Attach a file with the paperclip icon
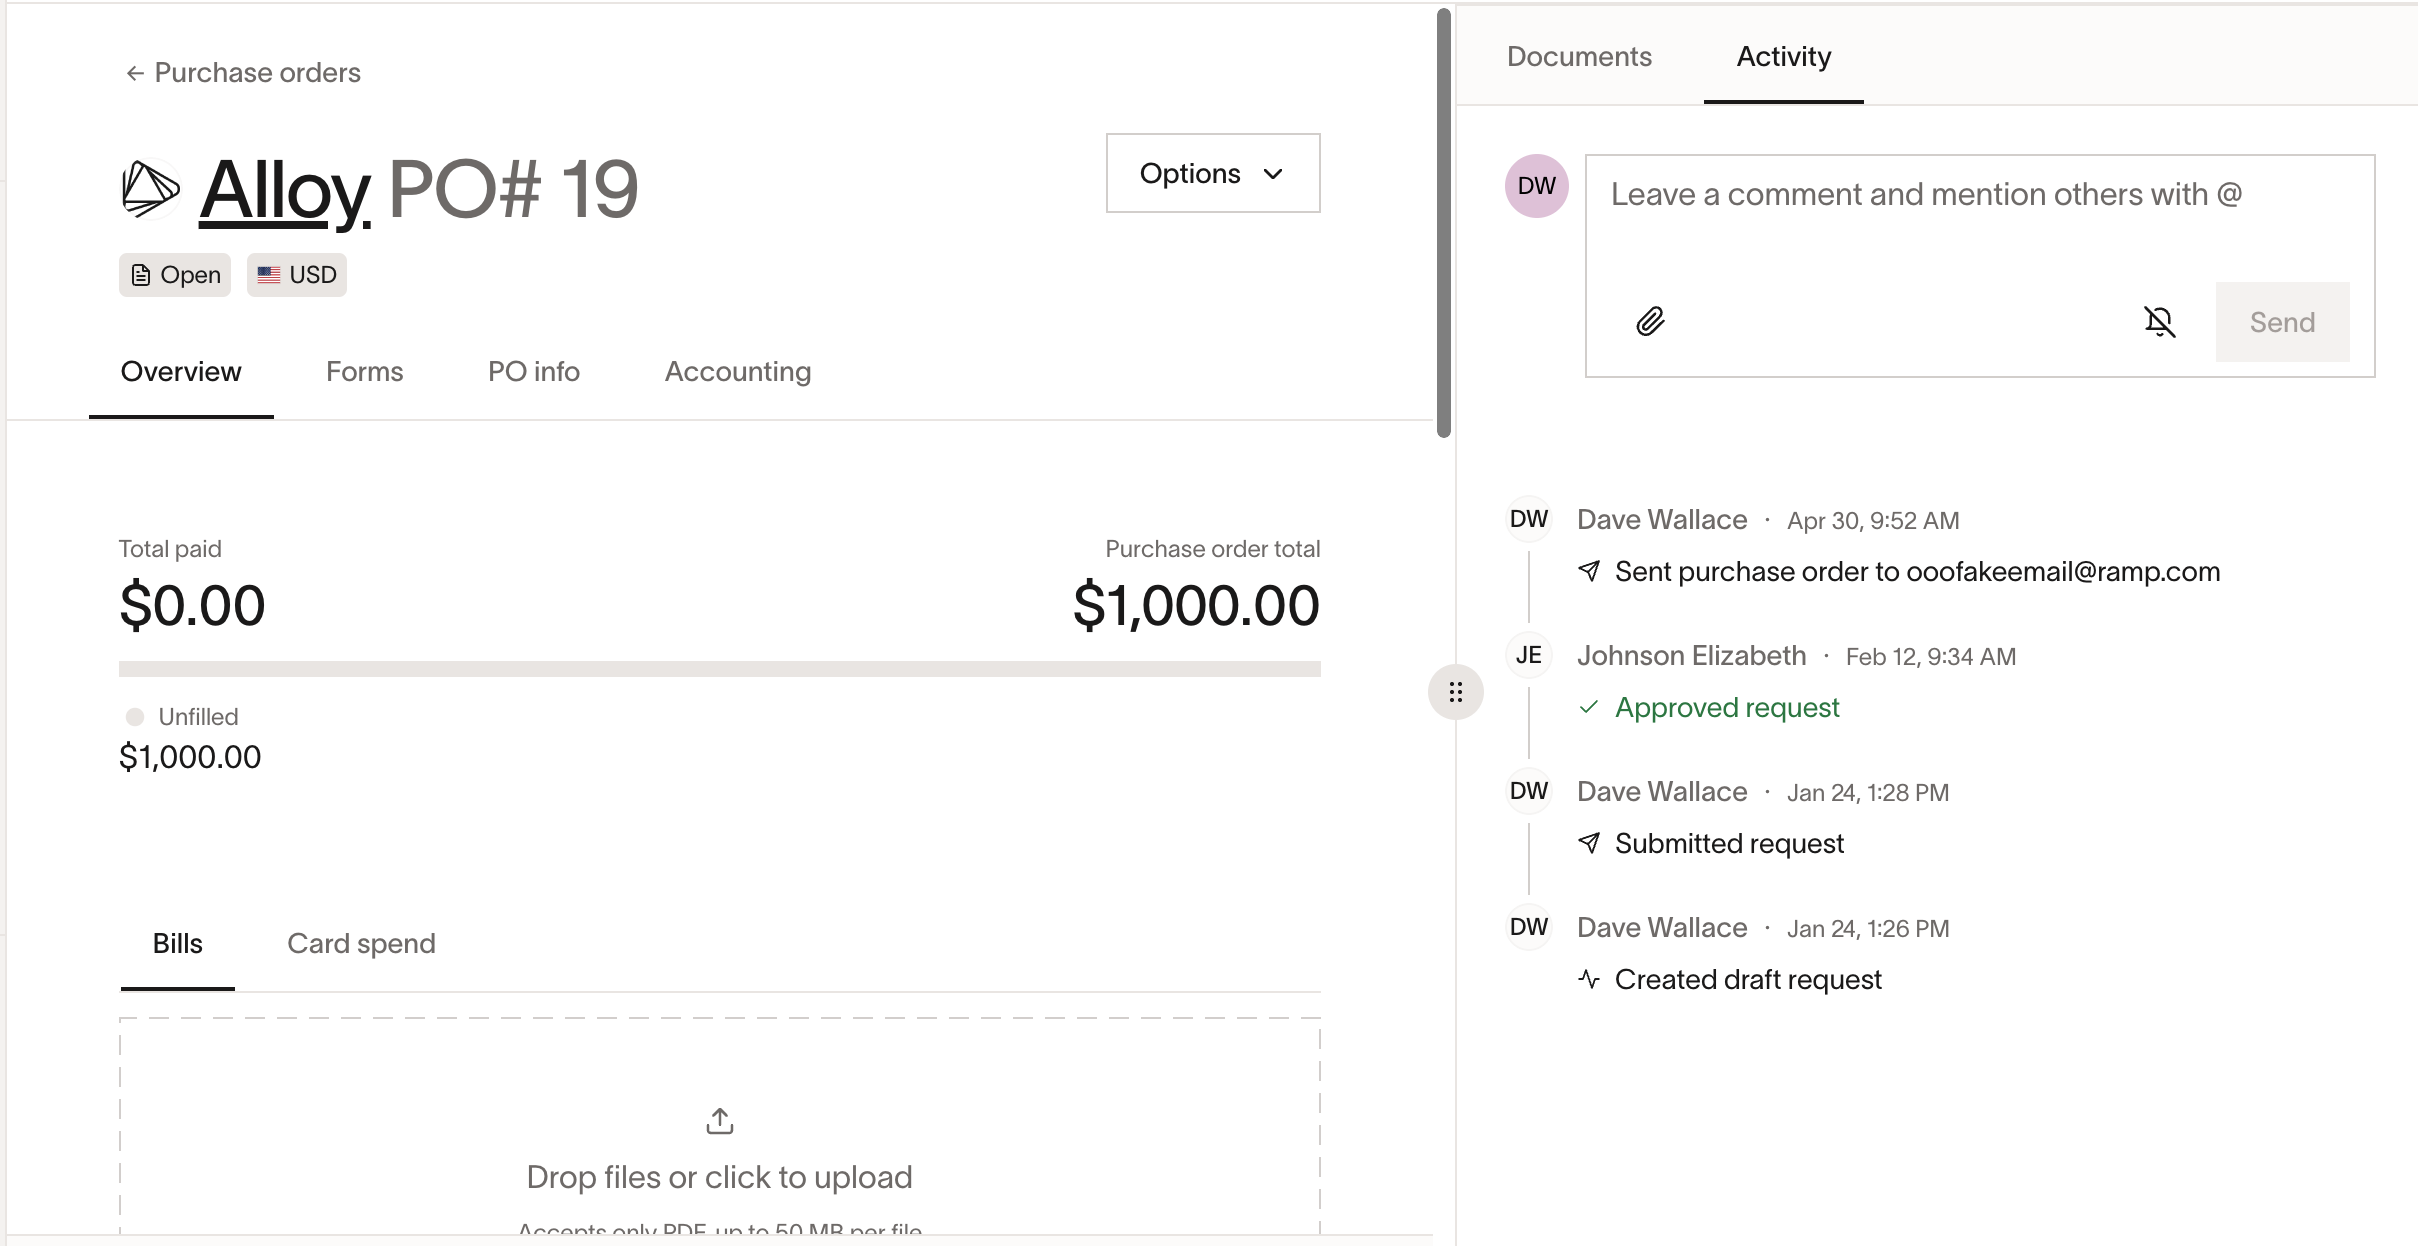 pyautogui.click(x=1651, y=322)
